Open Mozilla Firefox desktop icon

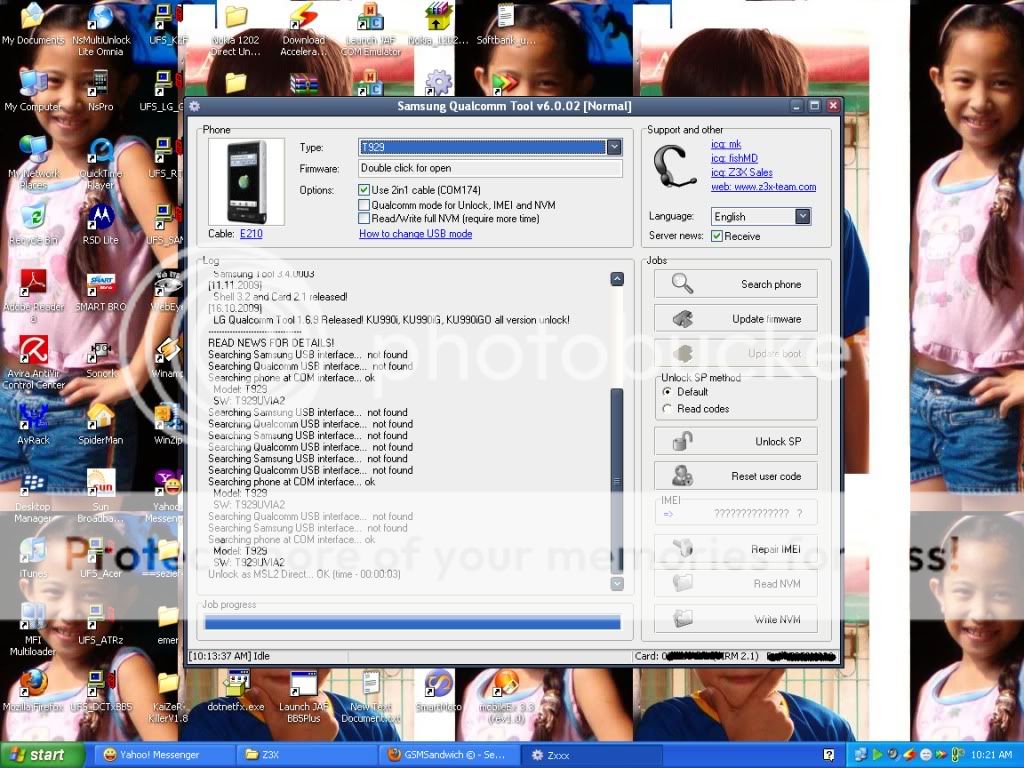pyautogui.click(x=33, y=692)
